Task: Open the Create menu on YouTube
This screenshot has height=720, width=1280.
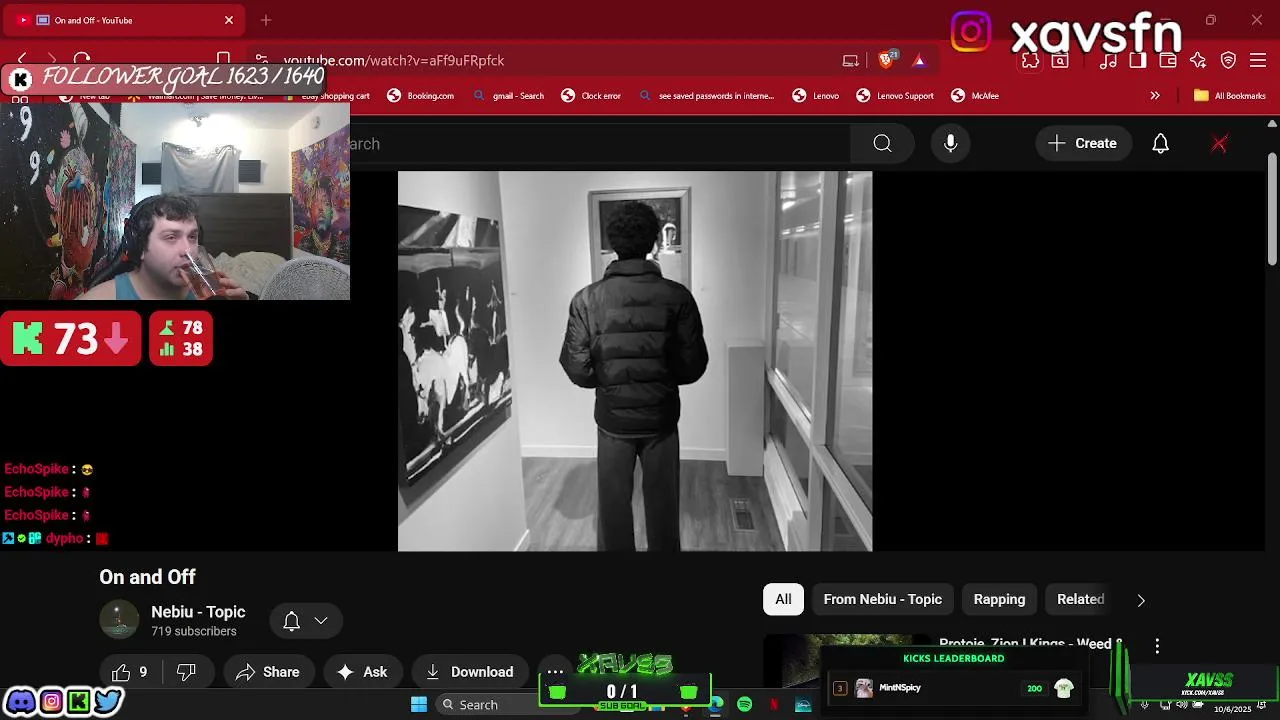Action: tap(1082, 144)
